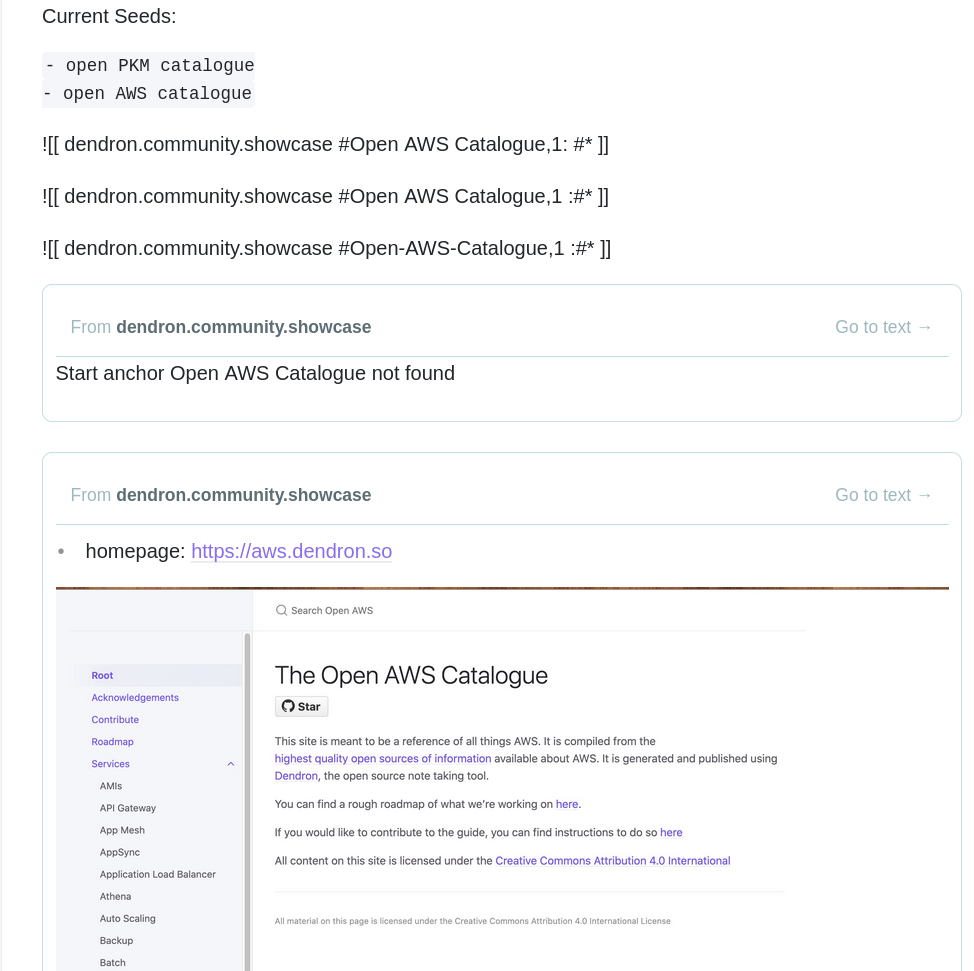This screenshot has width=974, height=971.
Task: Click the magnifying glass search icon
Action: pyautogui.click(x=281, y=610)
